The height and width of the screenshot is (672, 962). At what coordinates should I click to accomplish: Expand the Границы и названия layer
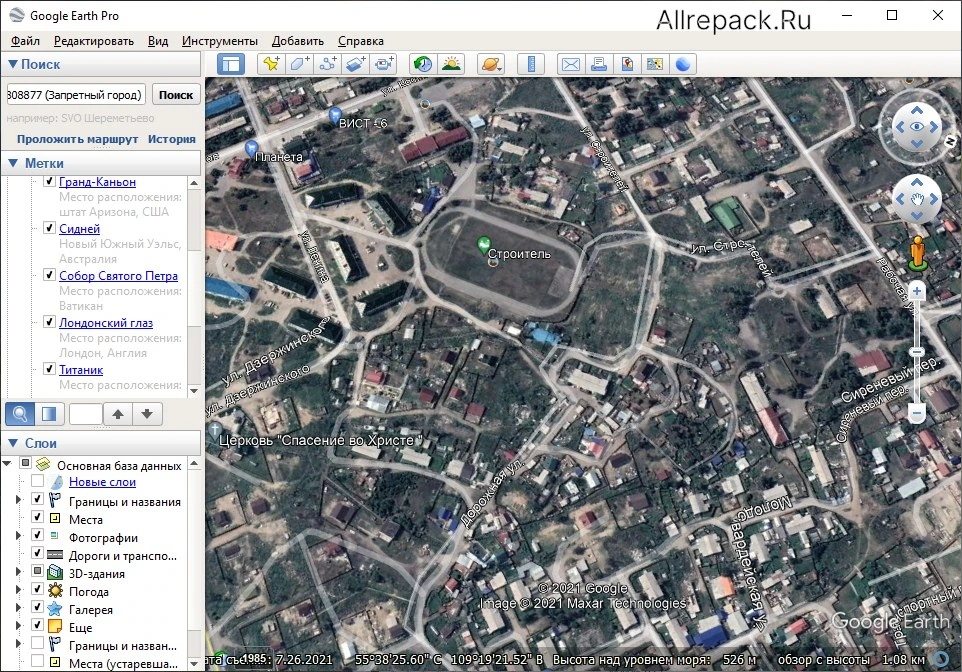coord(18,500)
